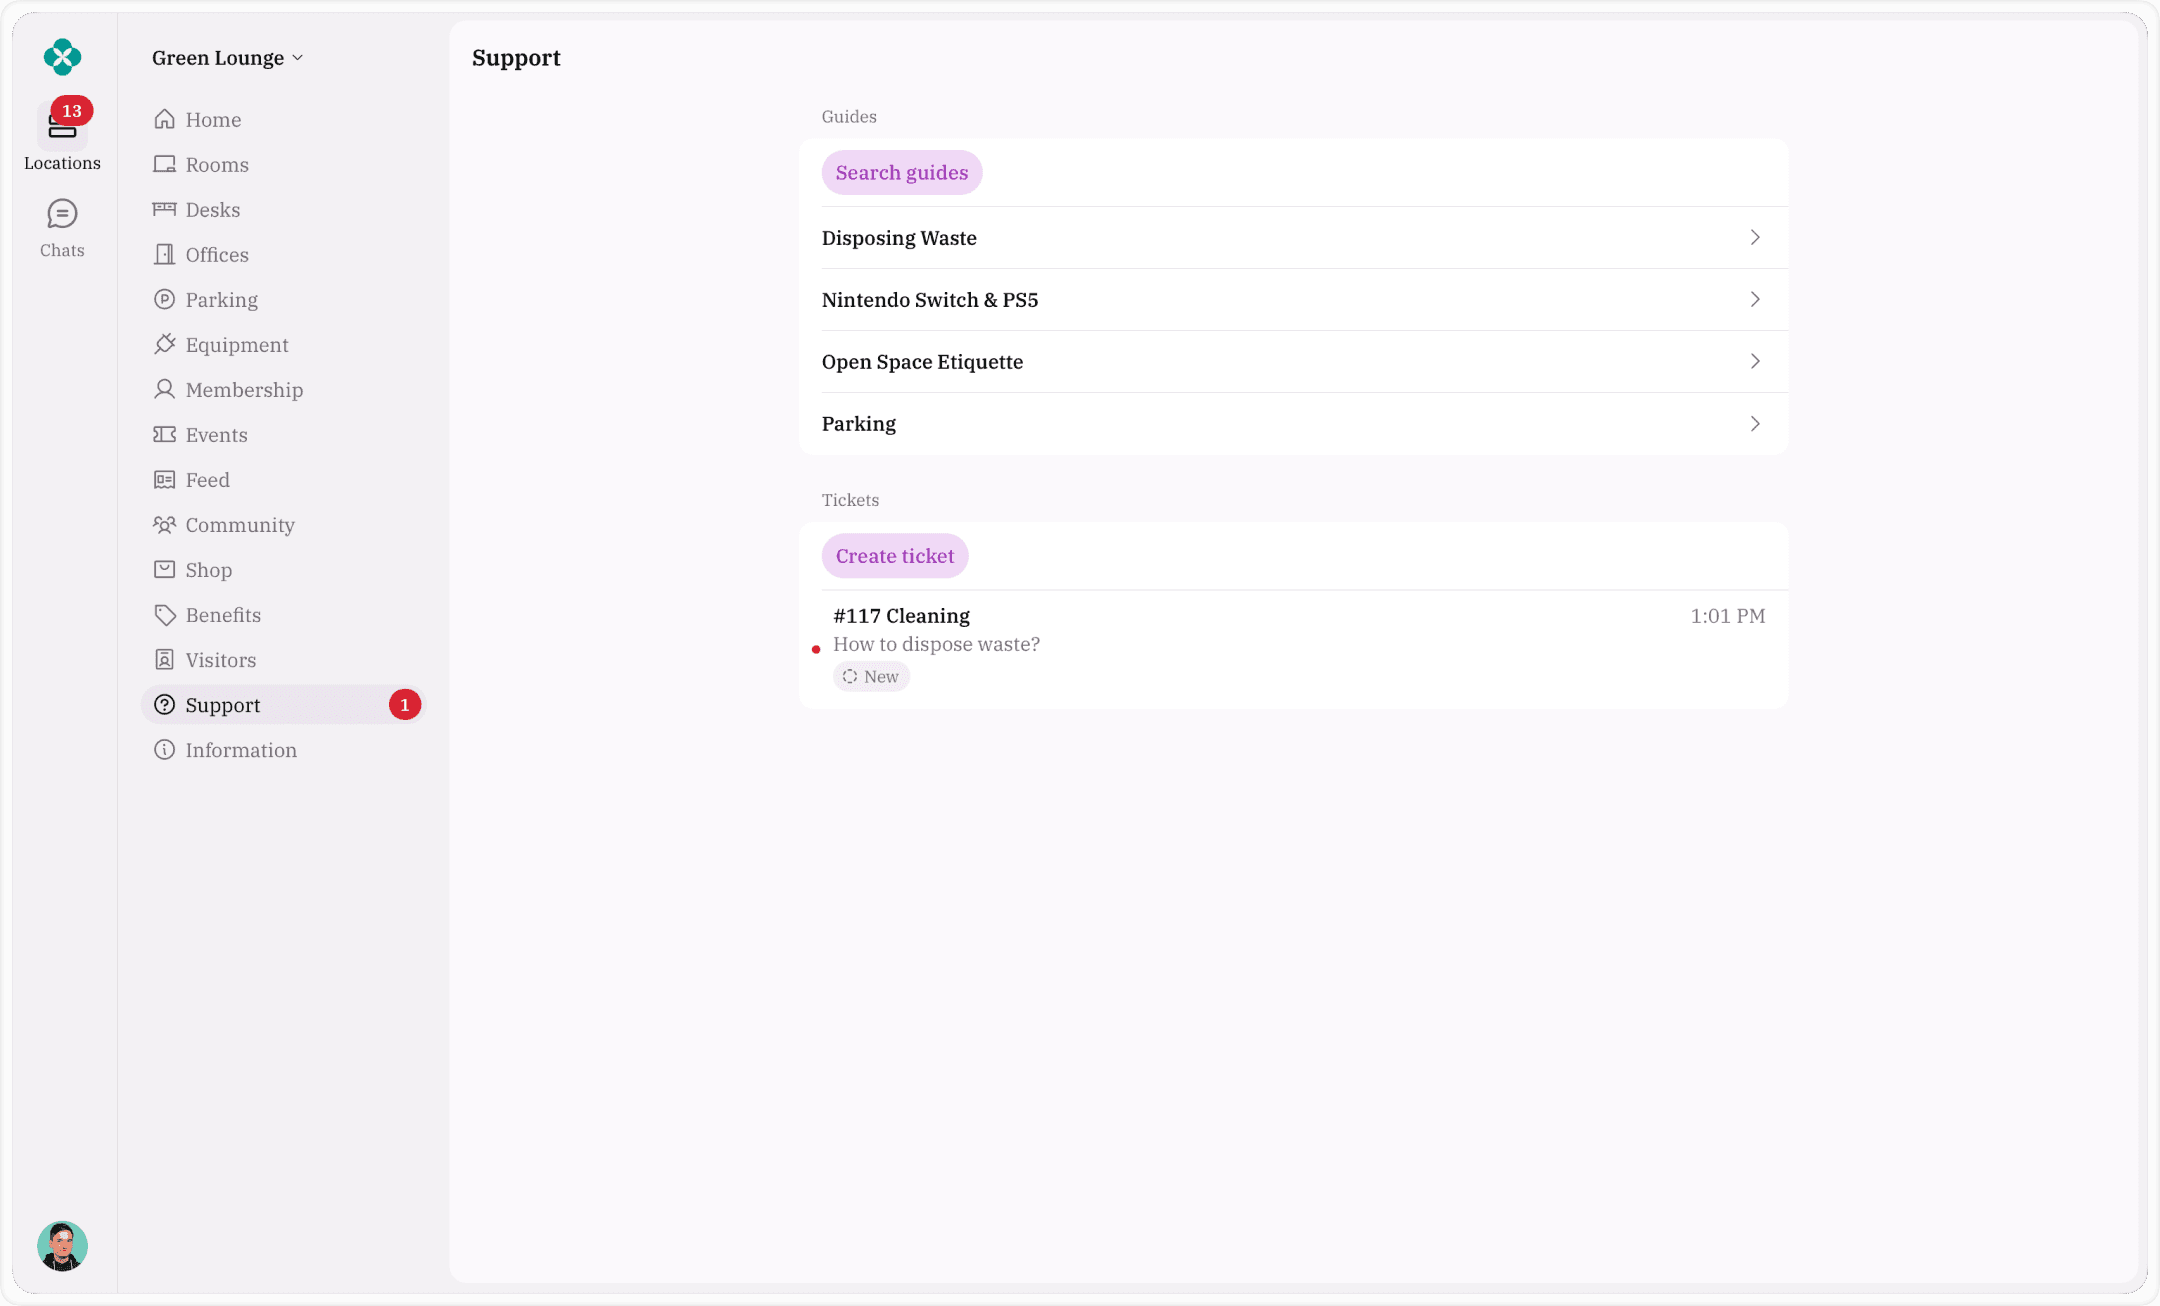
Task: Expand the Nintendo Switch & PS5 chevron
Action: (x=1755, y=299)
